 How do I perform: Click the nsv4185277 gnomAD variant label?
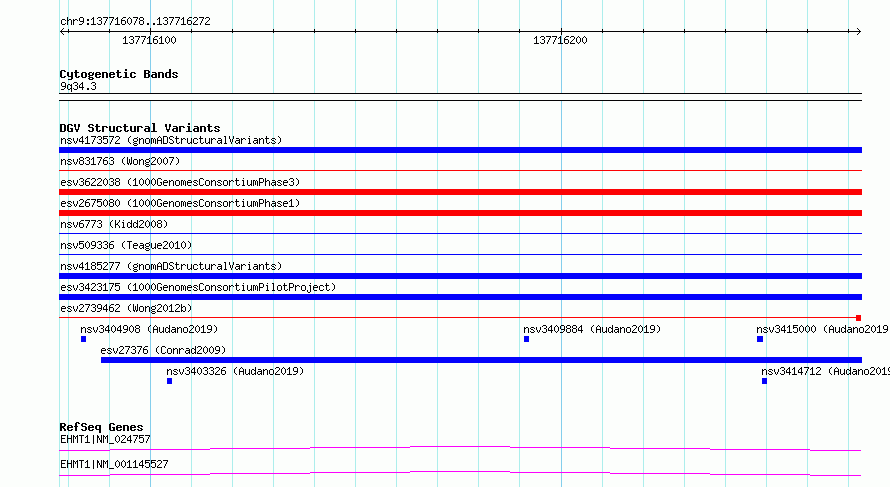pos(171,266)
